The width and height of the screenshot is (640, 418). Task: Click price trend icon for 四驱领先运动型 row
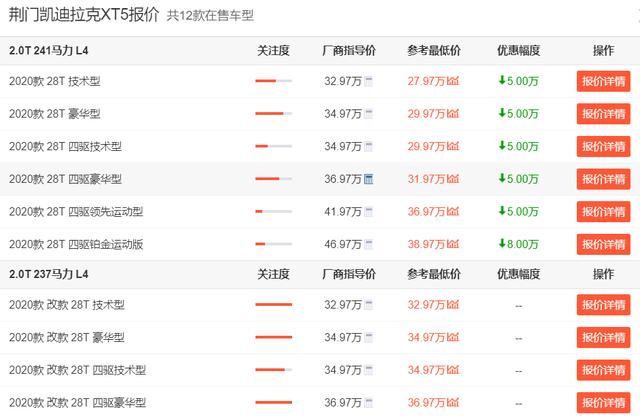click(453, 211)
